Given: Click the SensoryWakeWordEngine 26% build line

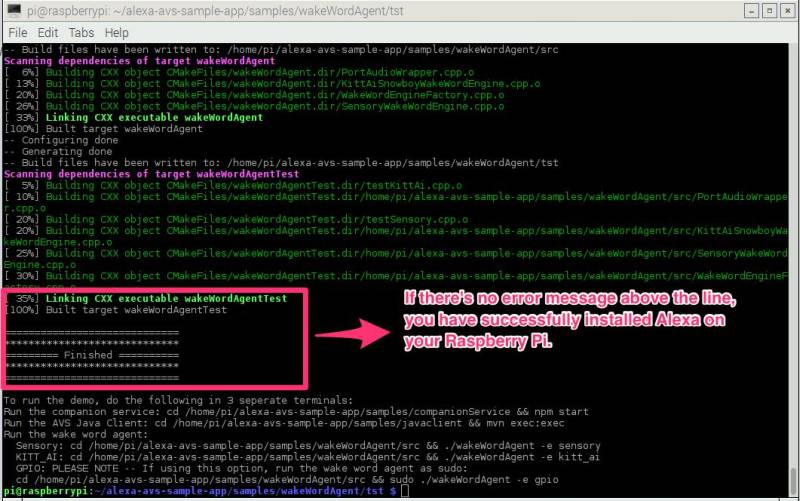Looking at the screenshot, I should click(x=254, y=106).
